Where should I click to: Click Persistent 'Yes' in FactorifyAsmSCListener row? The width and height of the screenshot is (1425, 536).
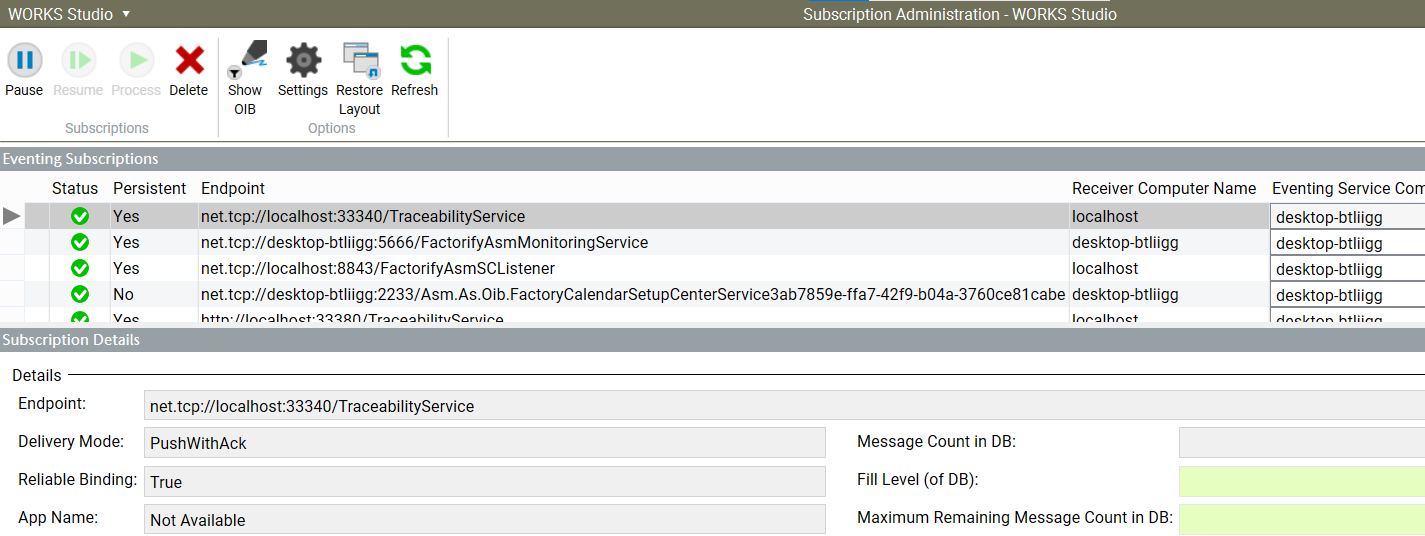point(126,268)
